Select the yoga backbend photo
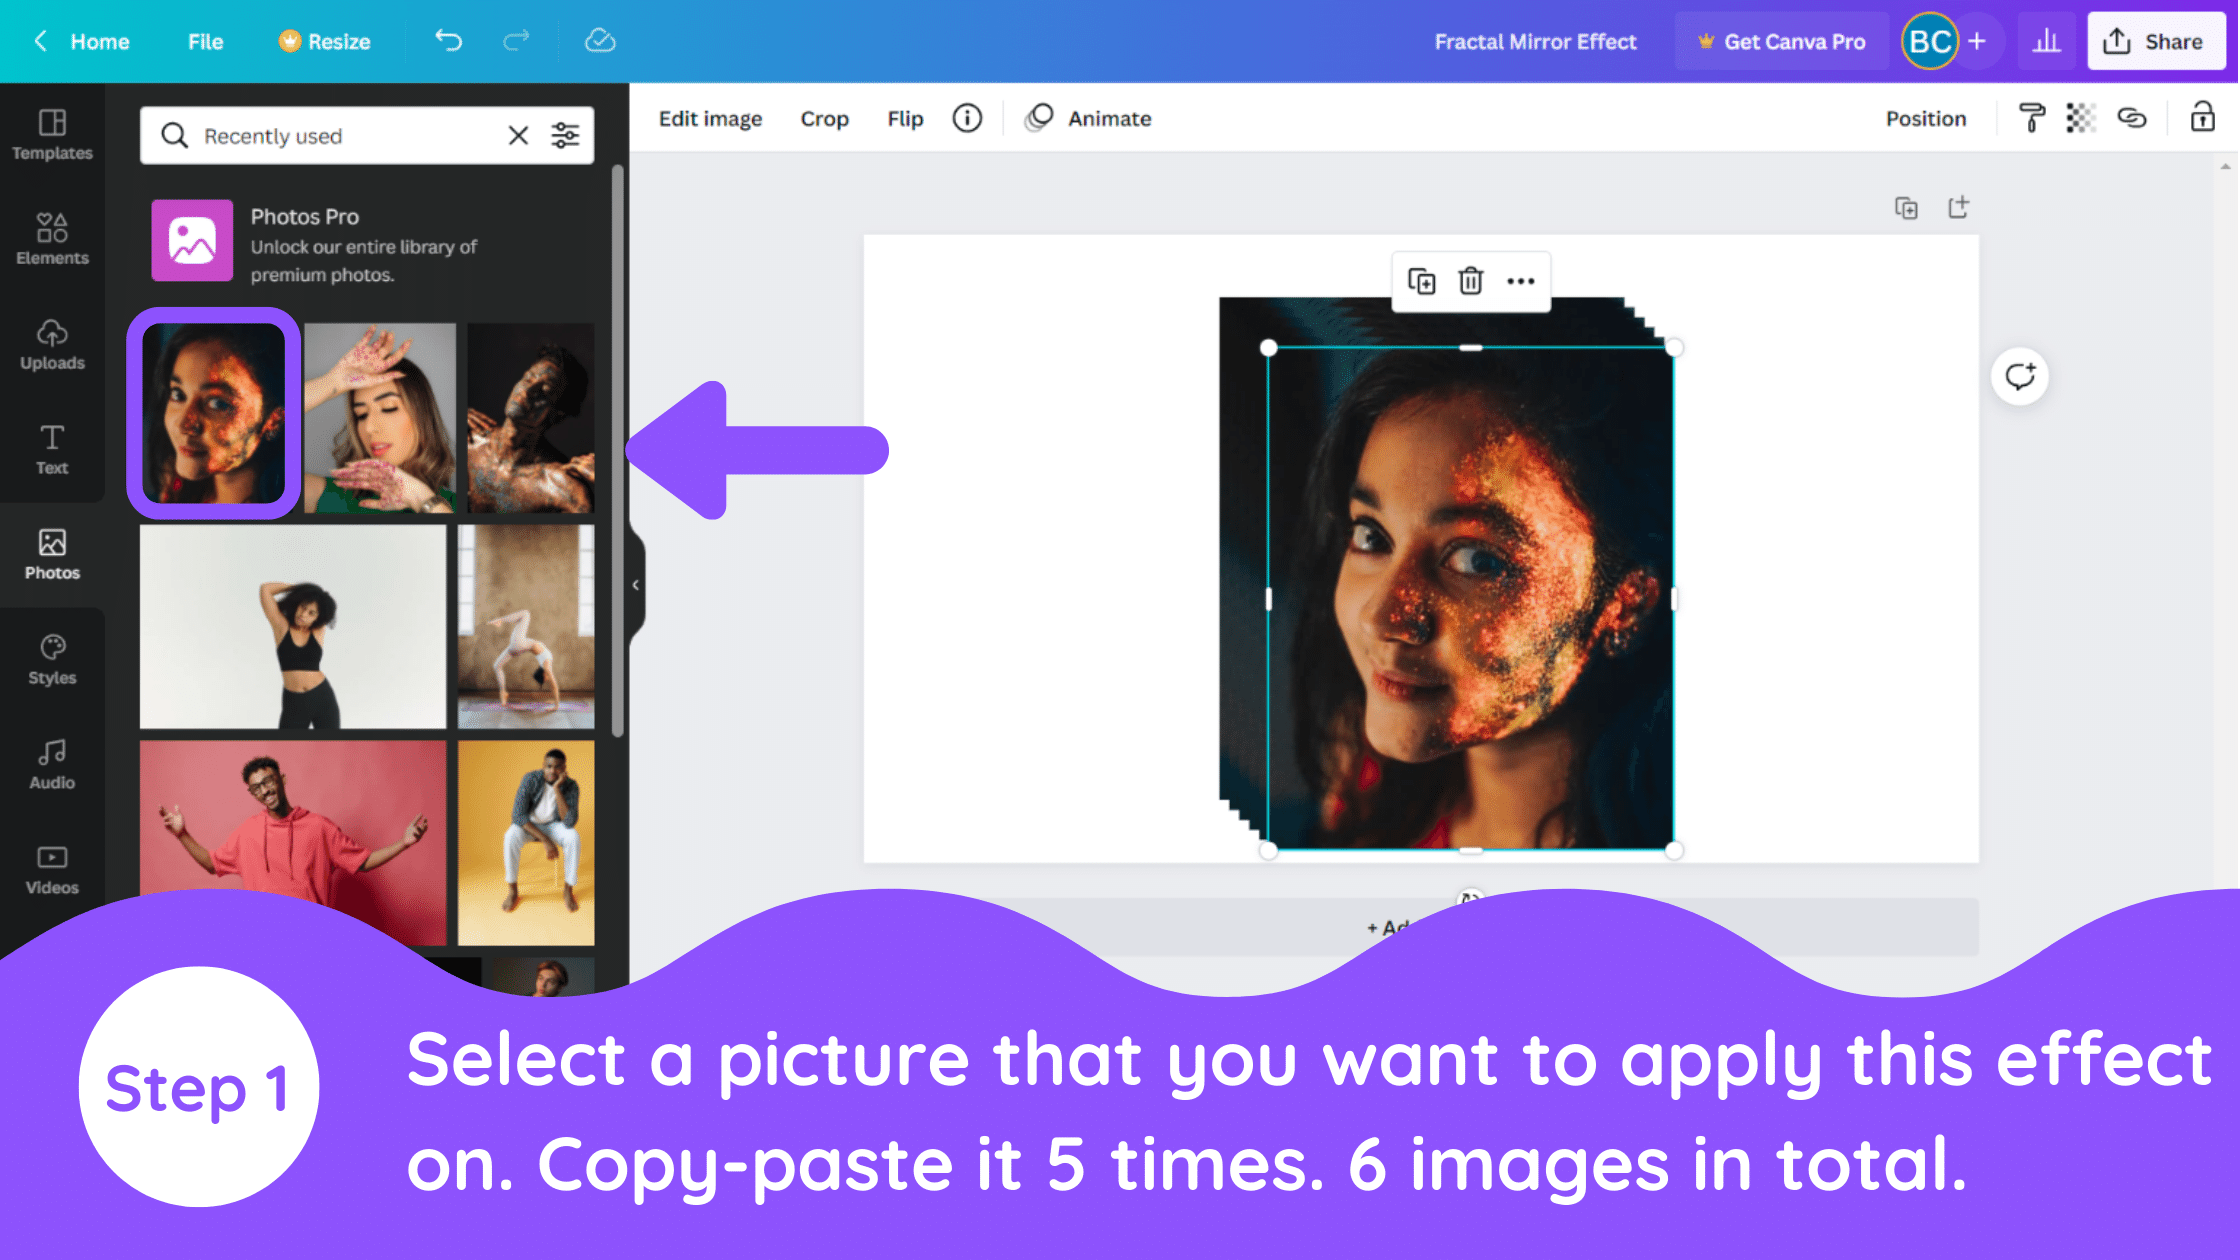 [x=526, y=627]
